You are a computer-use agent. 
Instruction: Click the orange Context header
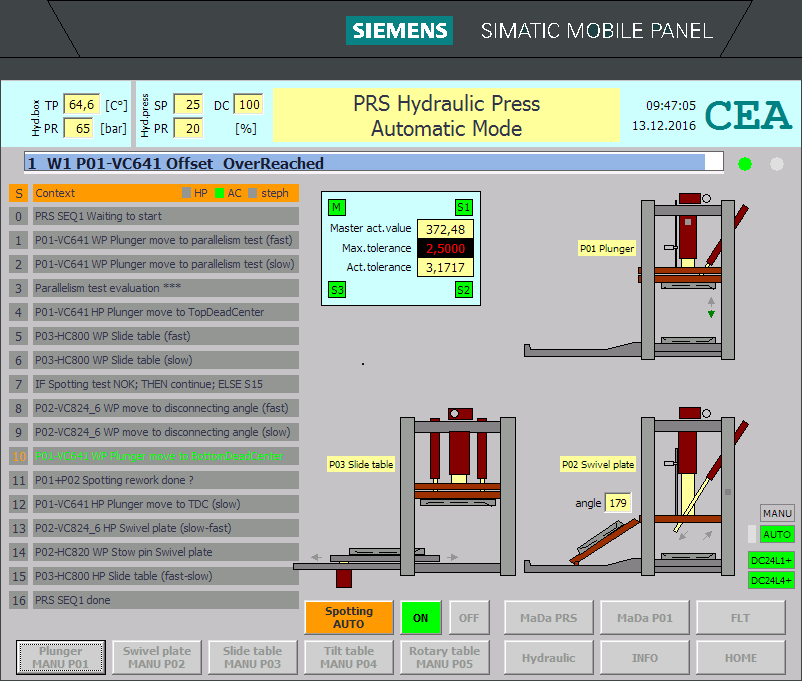coord(166,193)
